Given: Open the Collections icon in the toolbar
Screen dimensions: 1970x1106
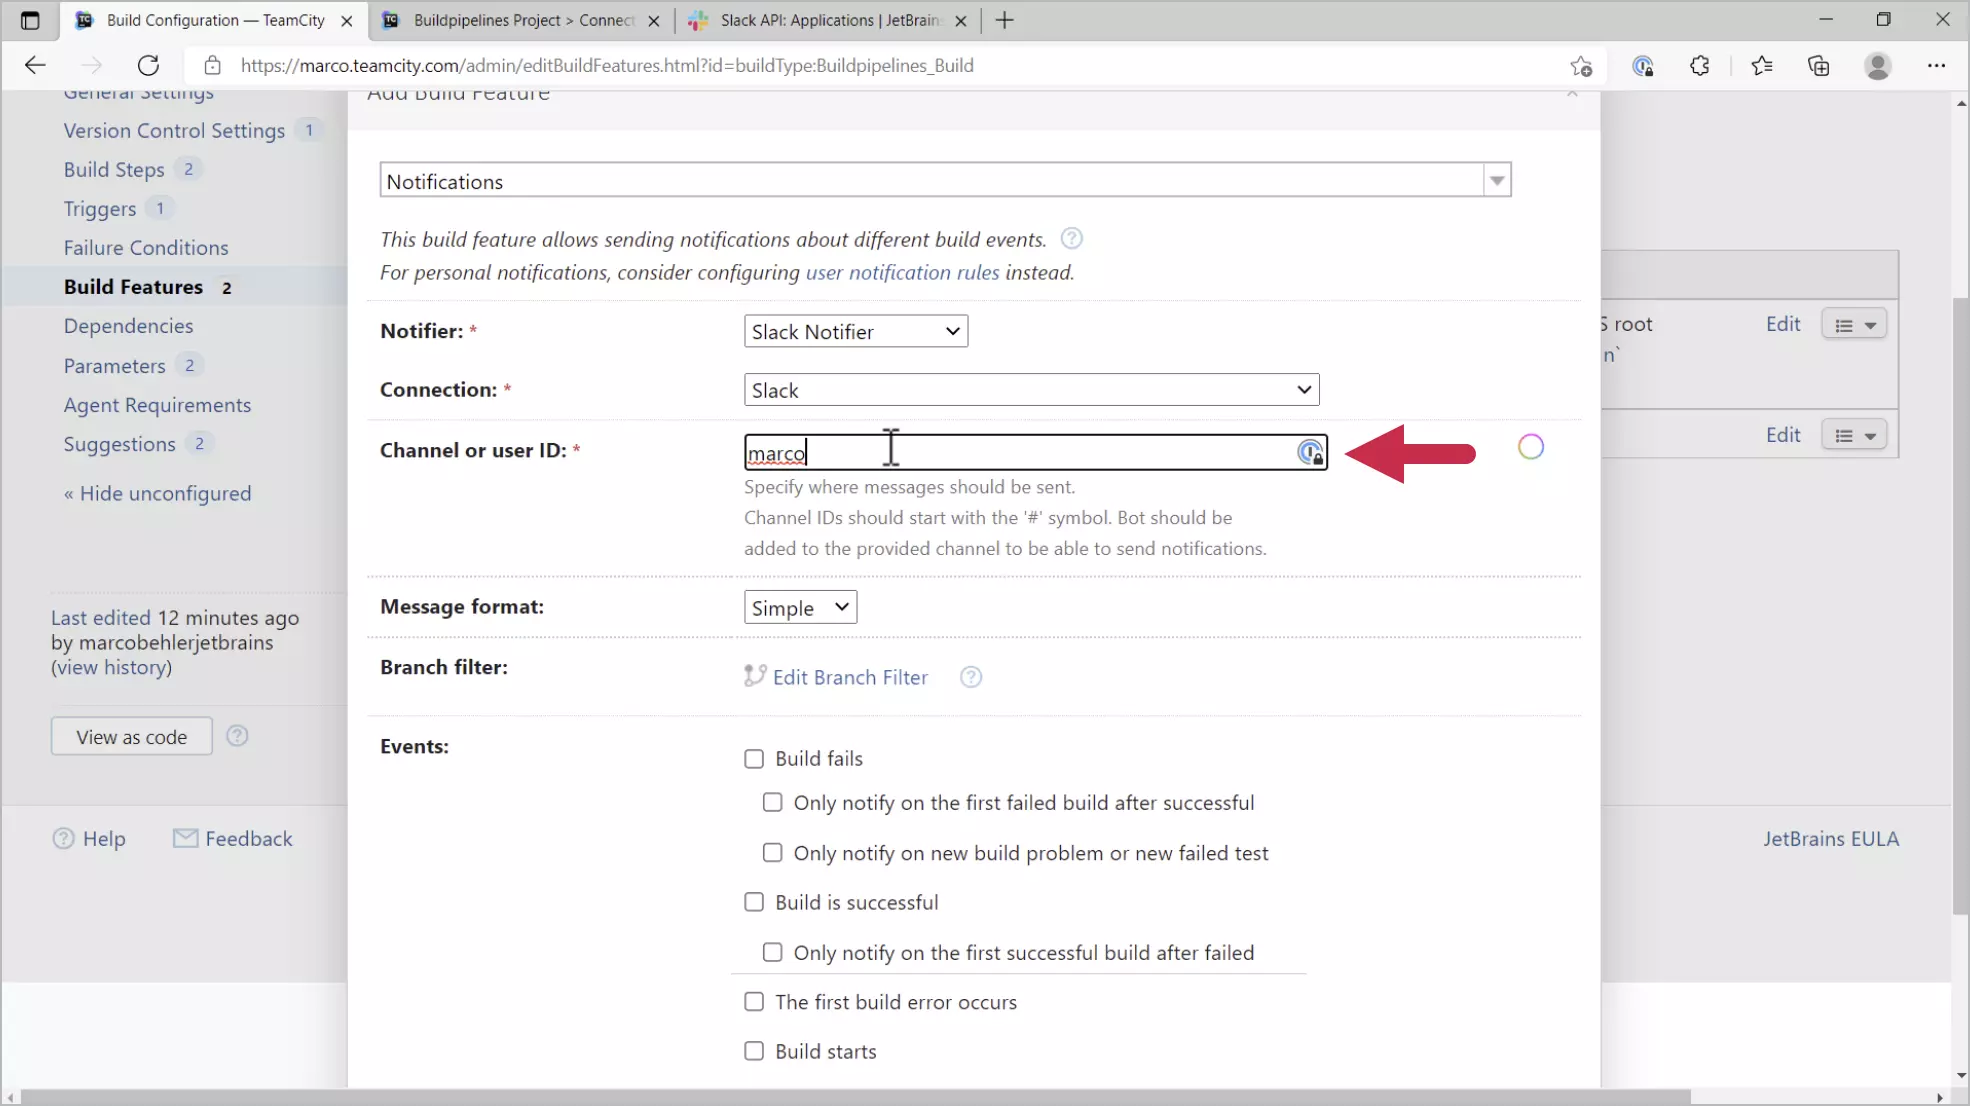Looking at the screenshot, I should click(1819, 65).
